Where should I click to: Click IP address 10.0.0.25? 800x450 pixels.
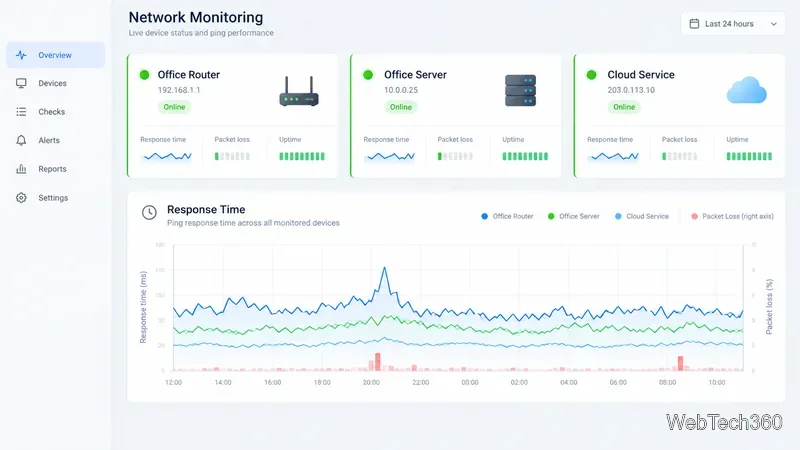pos(401,90)
